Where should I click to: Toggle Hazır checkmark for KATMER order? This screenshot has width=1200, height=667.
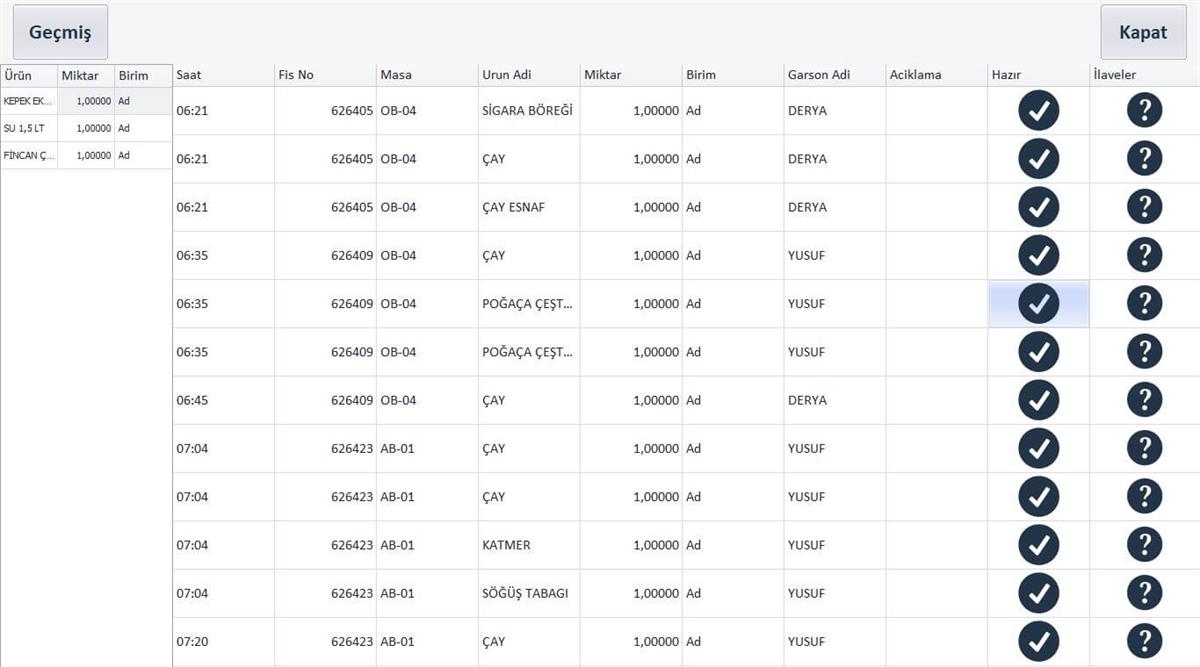(1038, 545)
